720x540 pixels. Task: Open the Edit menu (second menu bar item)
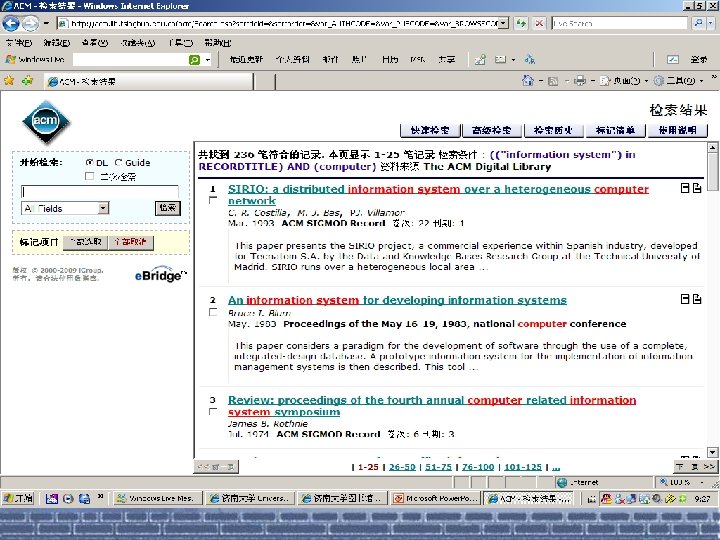click(56, 43)
